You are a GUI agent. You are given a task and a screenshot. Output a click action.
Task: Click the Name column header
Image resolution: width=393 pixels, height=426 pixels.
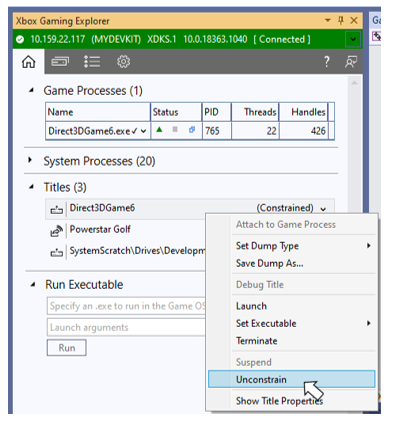(98, 112)
